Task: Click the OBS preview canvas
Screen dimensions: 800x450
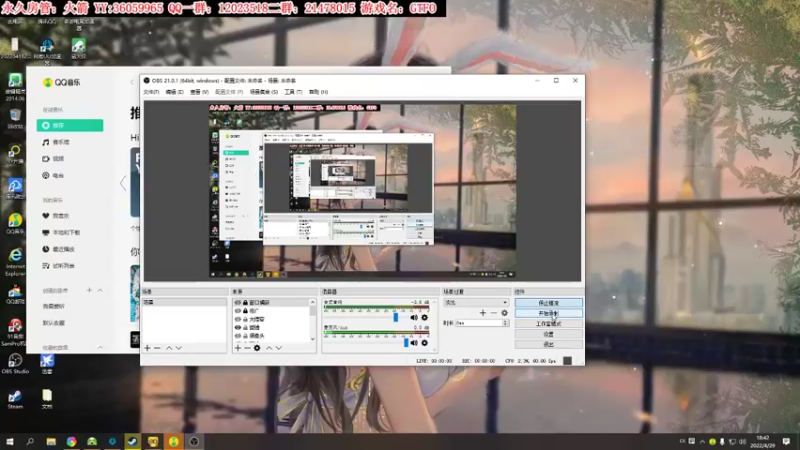Action: coord(362,191)
